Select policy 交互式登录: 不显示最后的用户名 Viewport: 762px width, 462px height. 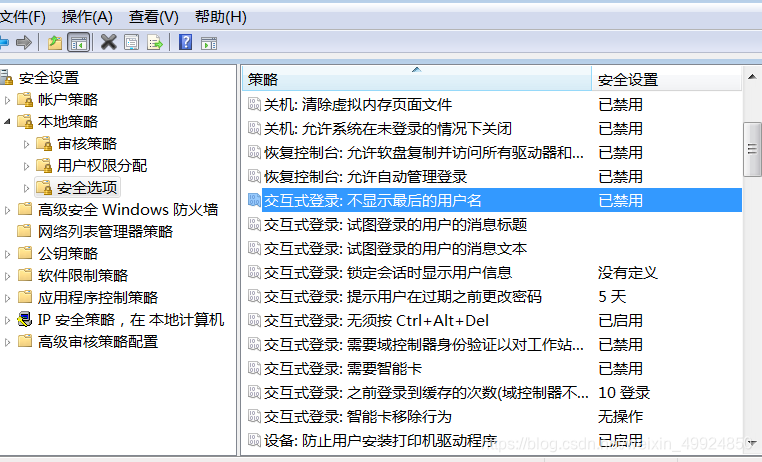click(x=495, y=200)
